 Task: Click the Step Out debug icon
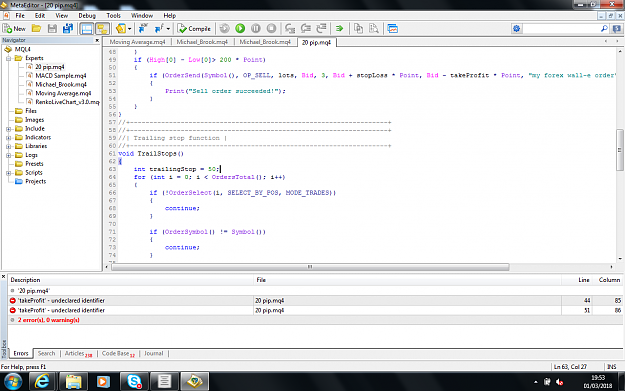pos(321,29)
